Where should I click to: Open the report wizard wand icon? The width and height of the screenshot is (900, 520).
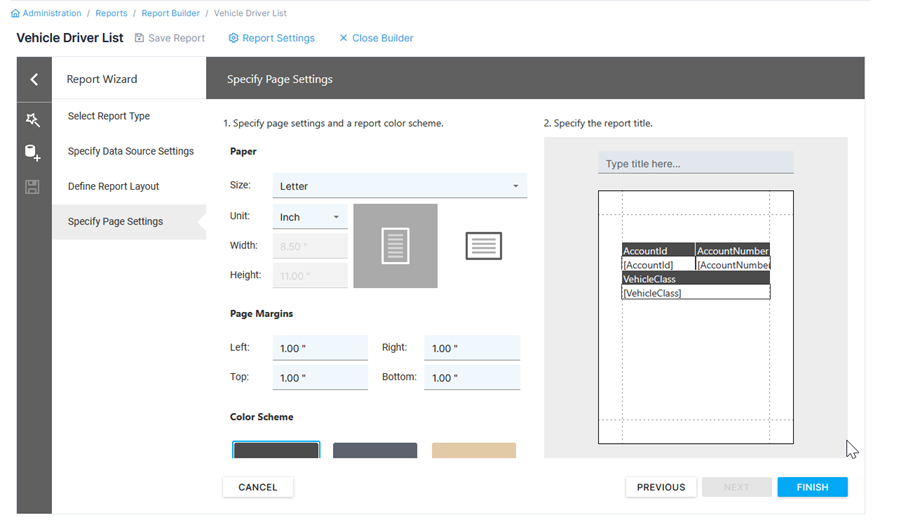[33, 120]
